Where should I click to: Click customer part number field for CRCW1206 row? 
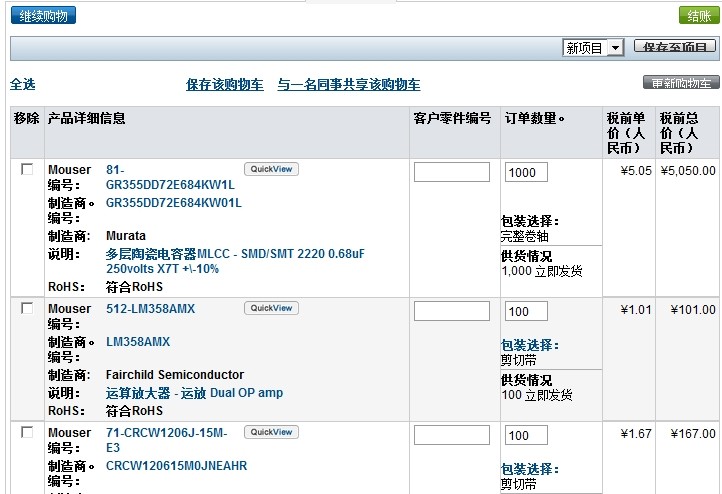pos(452,435)
